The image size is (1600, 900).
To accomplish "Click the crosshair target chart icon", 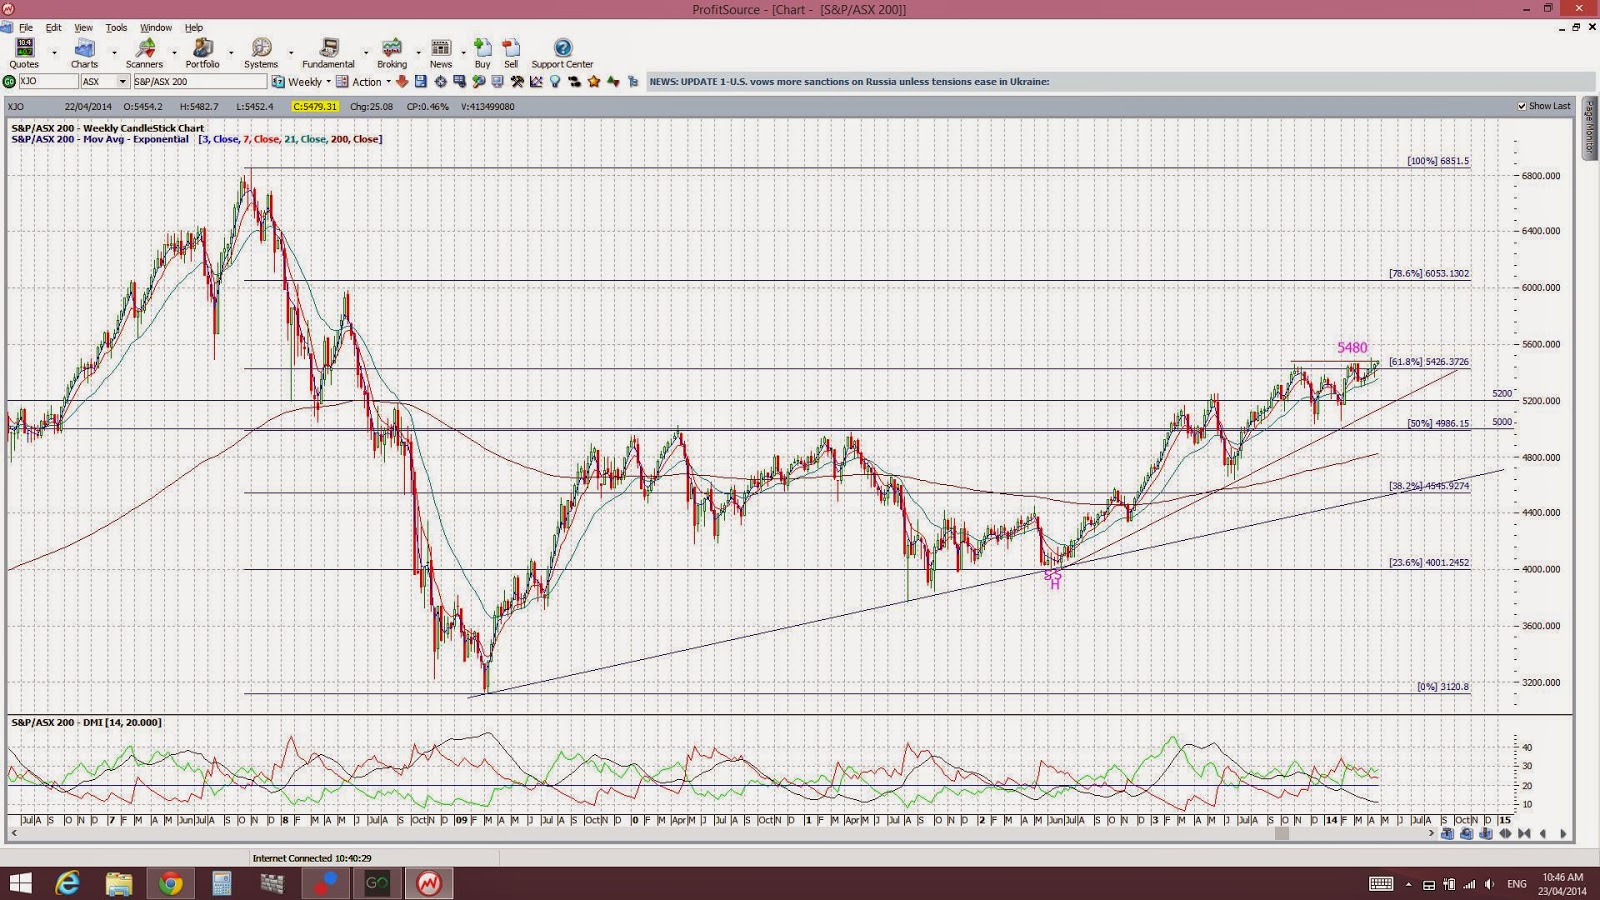I will pyautogui.click(x=440, y=82).
